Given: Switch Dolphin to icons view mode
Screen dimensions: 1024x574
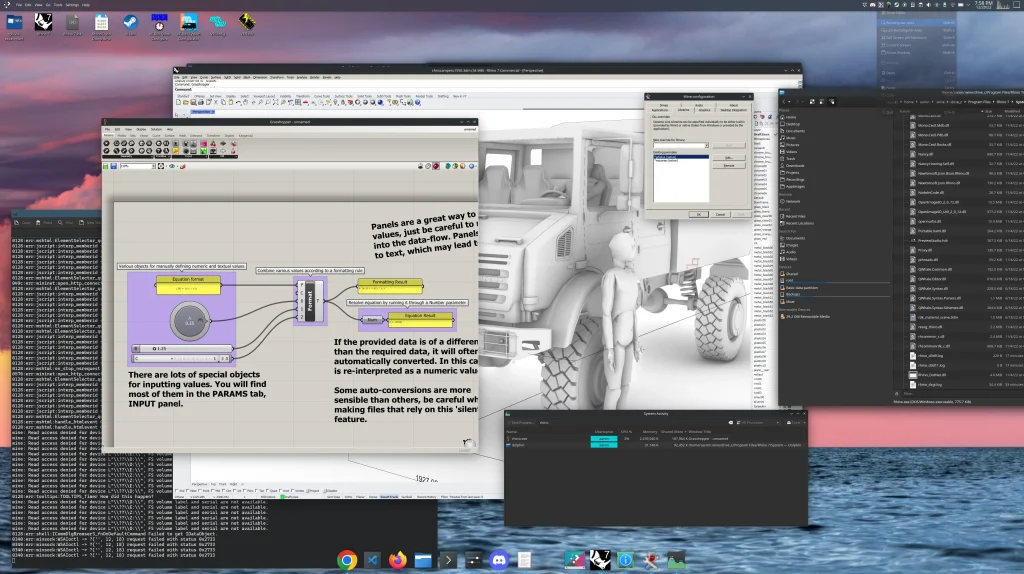Looking at the screenshot, I should point(812,101).
